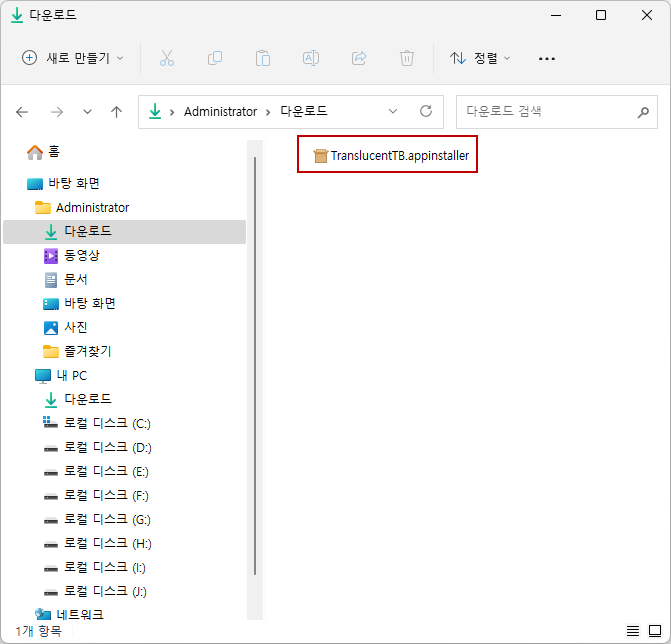Screen dimensions: 671x644
Task: Open 홈 (Home) in the sidebar
Action: pyautogui.click(x=43, y=152)
